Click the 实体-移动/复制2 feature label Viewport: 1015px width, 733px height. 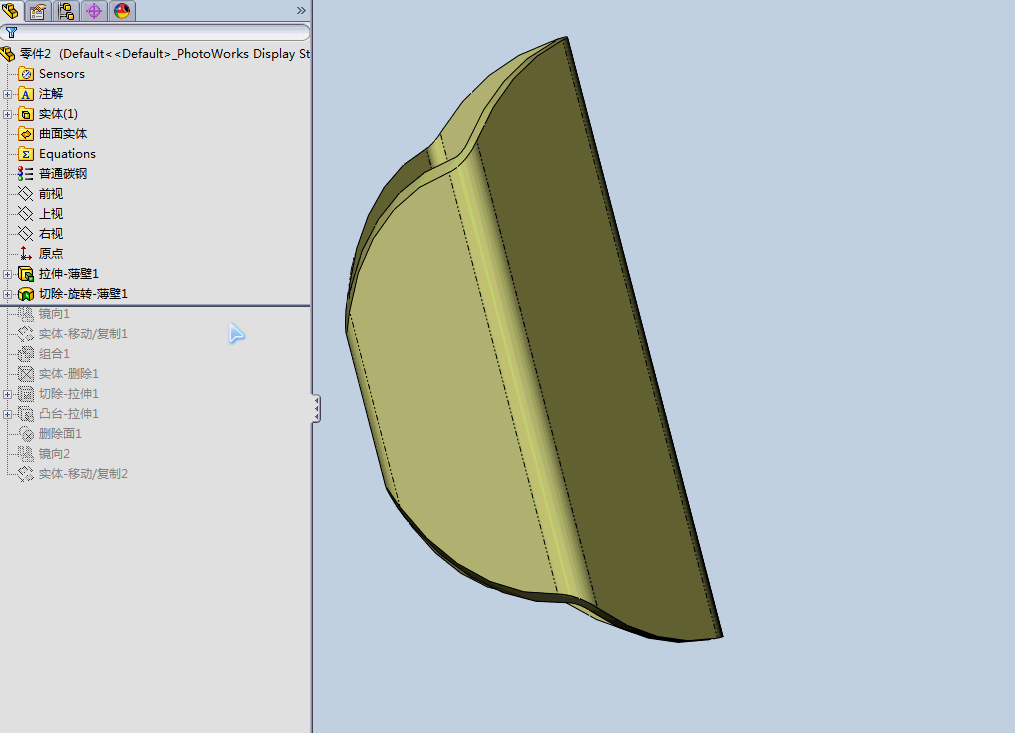point(83,474)
